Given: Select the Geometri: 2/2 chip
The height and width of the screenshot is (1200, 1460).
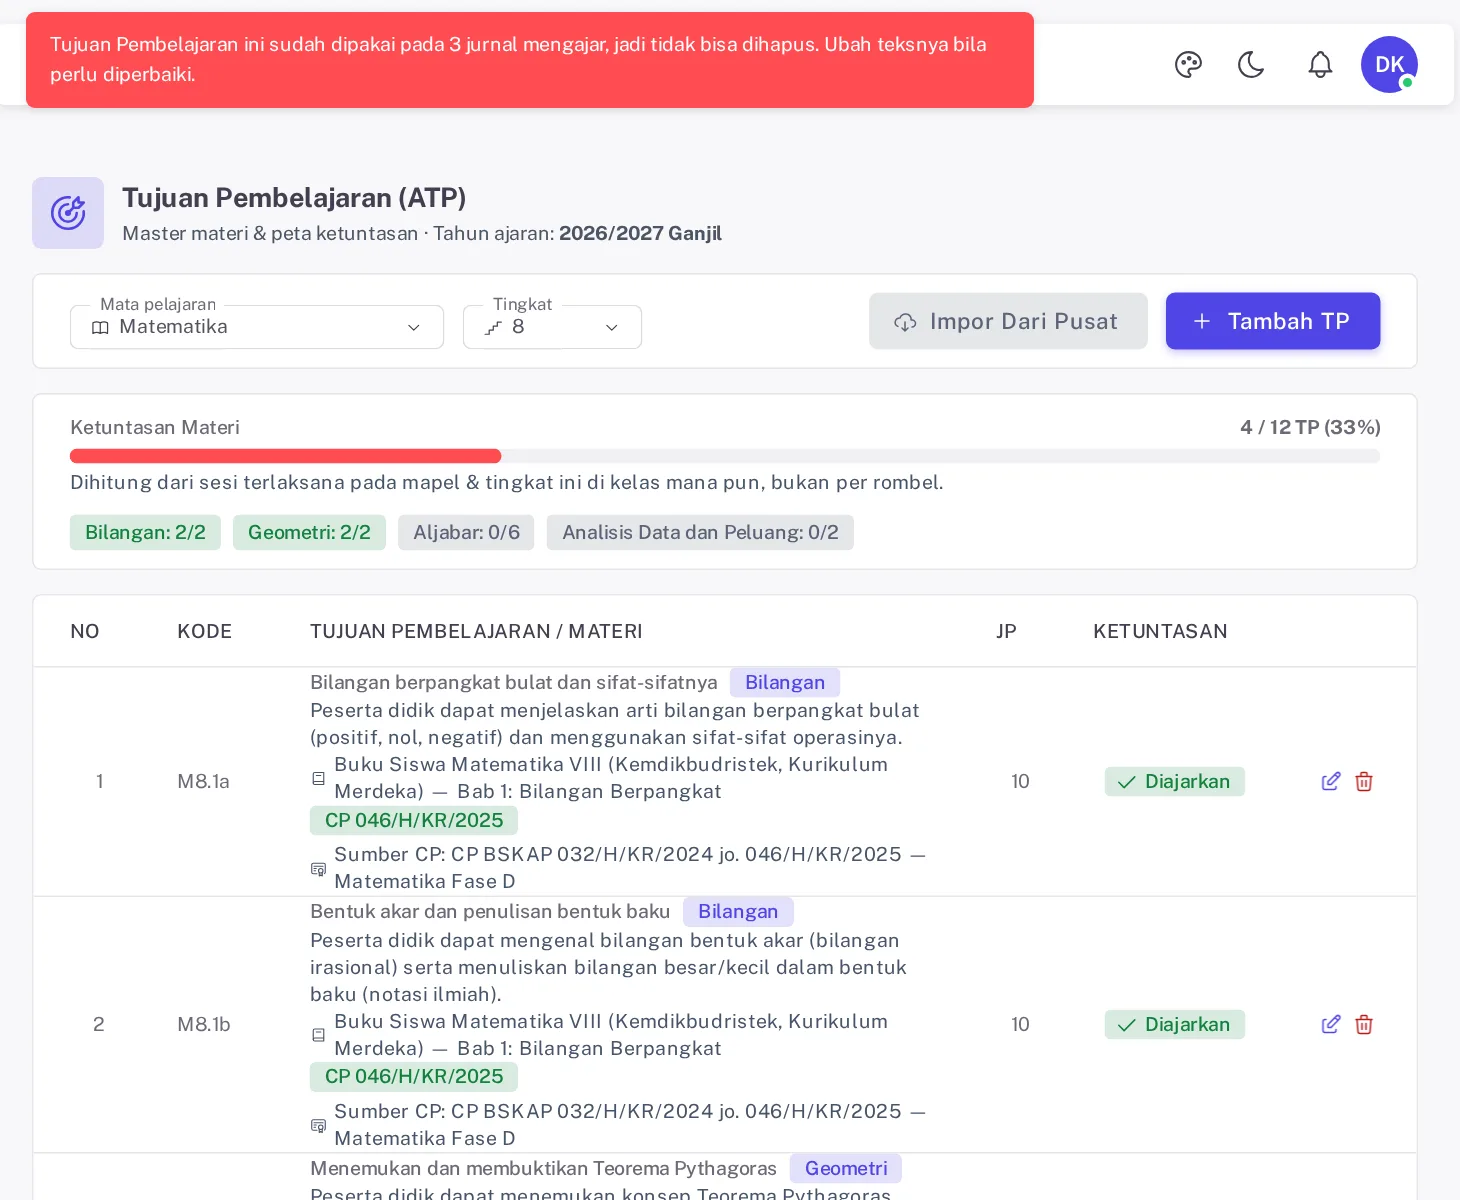Looking at the screenshot, I should [309, 532].
